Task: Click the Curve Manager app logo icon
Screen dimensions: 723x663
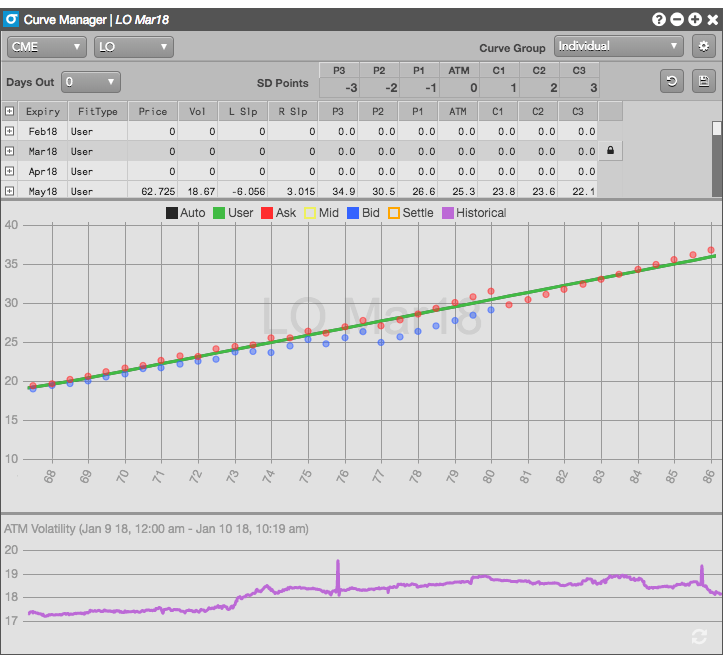Action: [11, 19]
